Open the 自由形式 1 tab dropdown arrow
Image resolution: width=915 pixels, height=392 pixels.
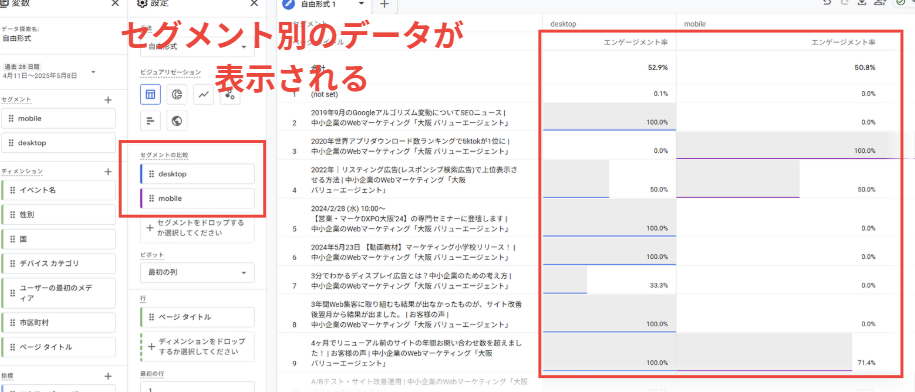[x=362, y=4]
